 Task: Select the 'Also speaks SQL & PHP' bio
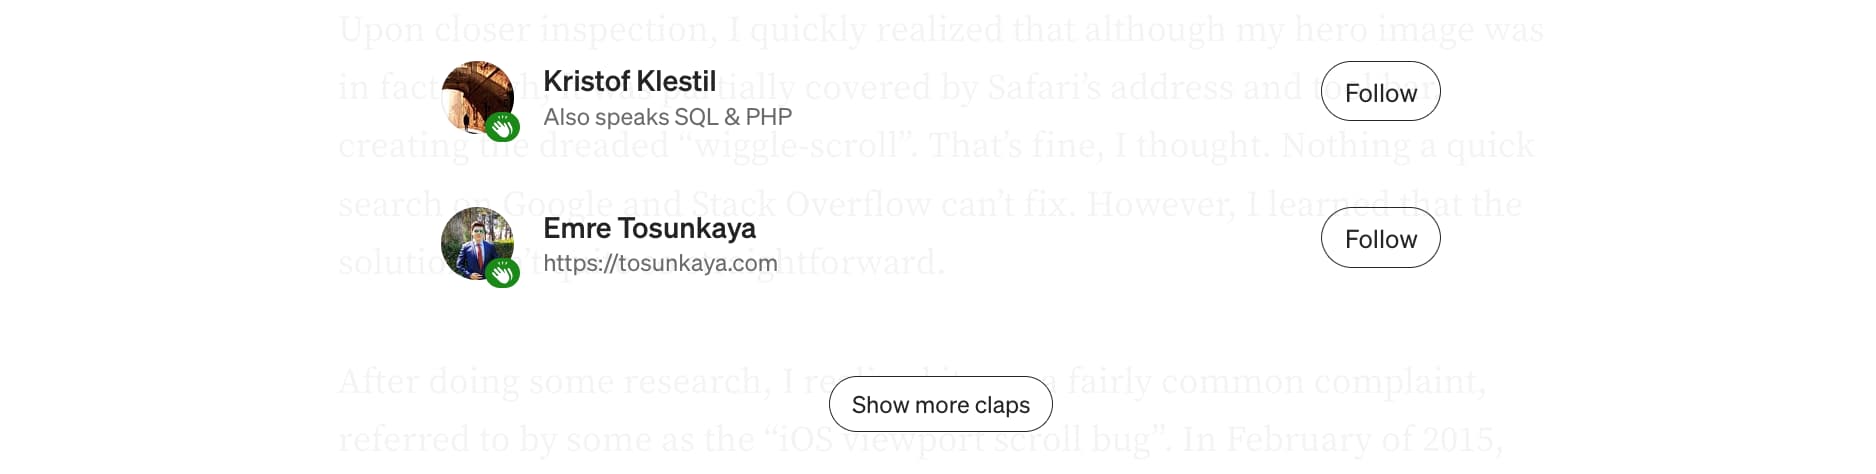click(x=667, y=117)
